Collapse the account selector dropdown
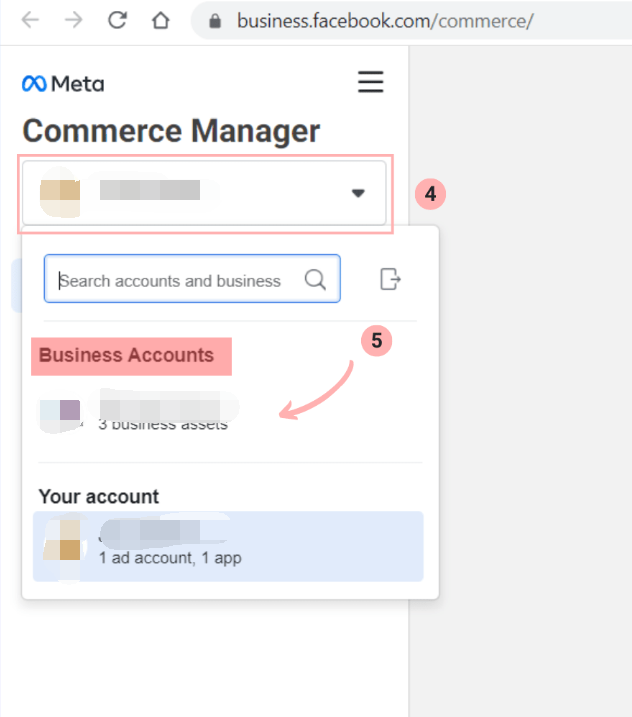The image size is (632, 717). pyautogui.click(x=204, y=193)
